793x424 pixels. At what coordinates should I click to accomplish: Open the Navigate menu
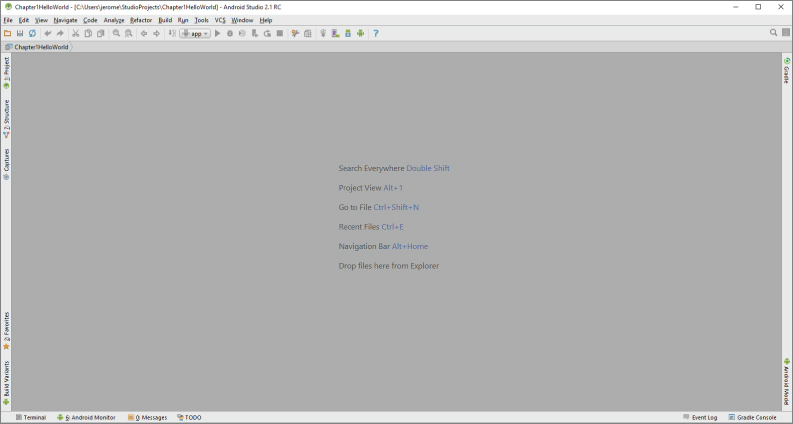[65, 20]
